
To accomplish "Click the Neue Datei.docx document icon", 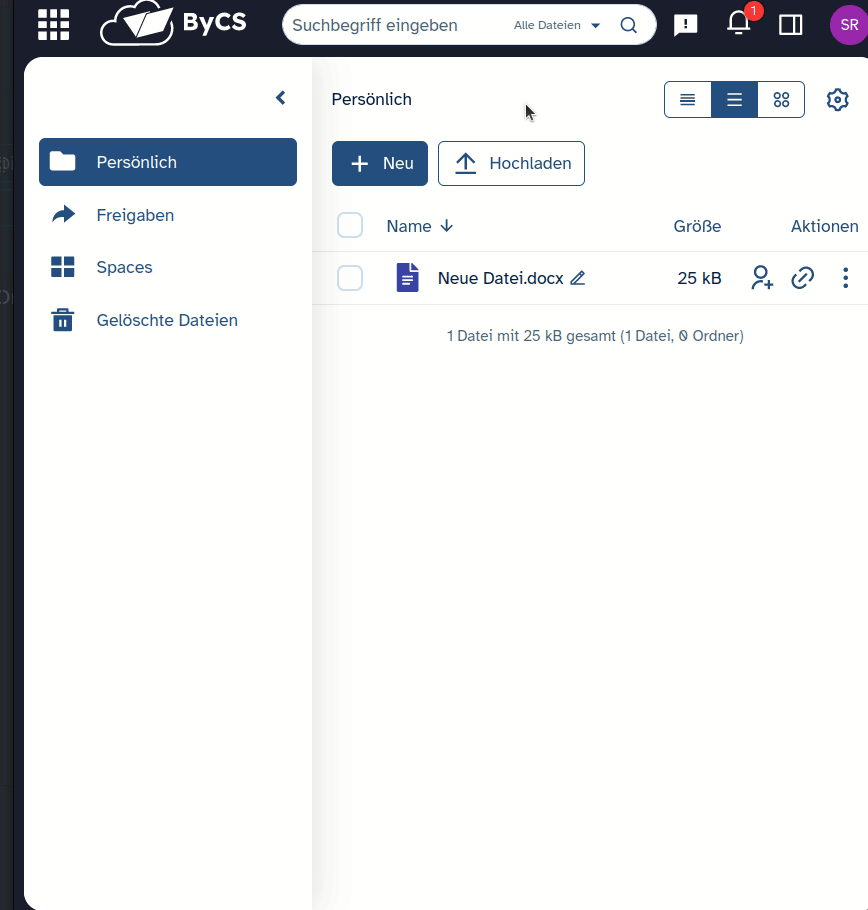I will click(x=407, y=277).
